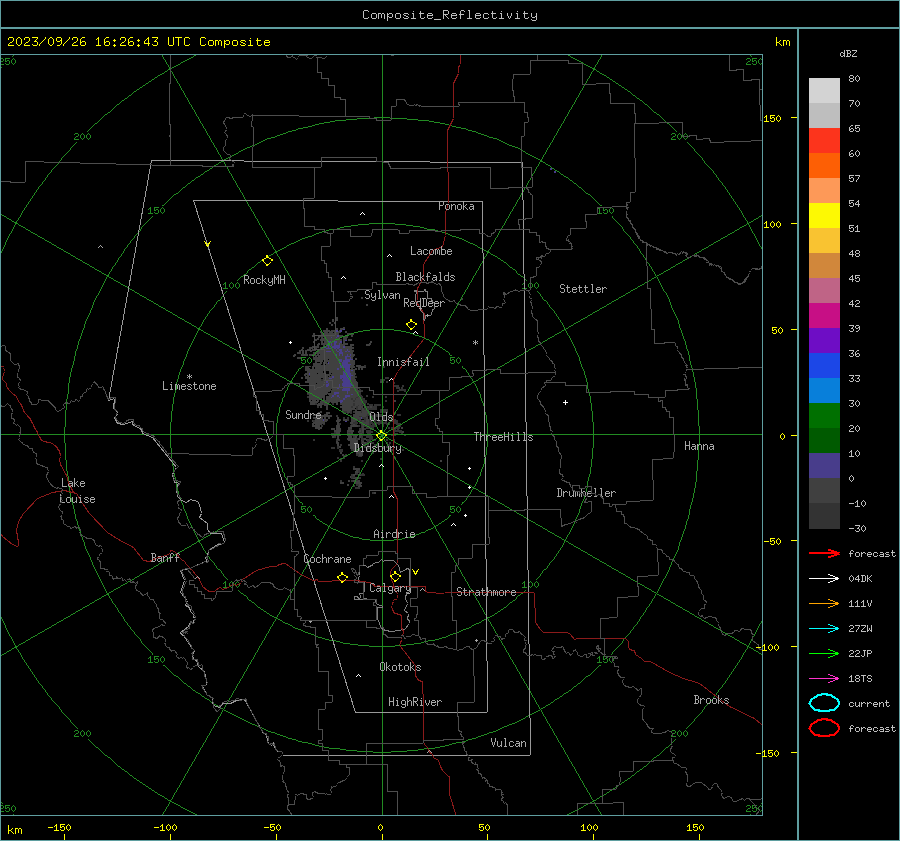The height and width of the screenshot is (841, 900).
Task: Pick the slate purple 10–0 dBZ swatch
Action: (824, 466)
